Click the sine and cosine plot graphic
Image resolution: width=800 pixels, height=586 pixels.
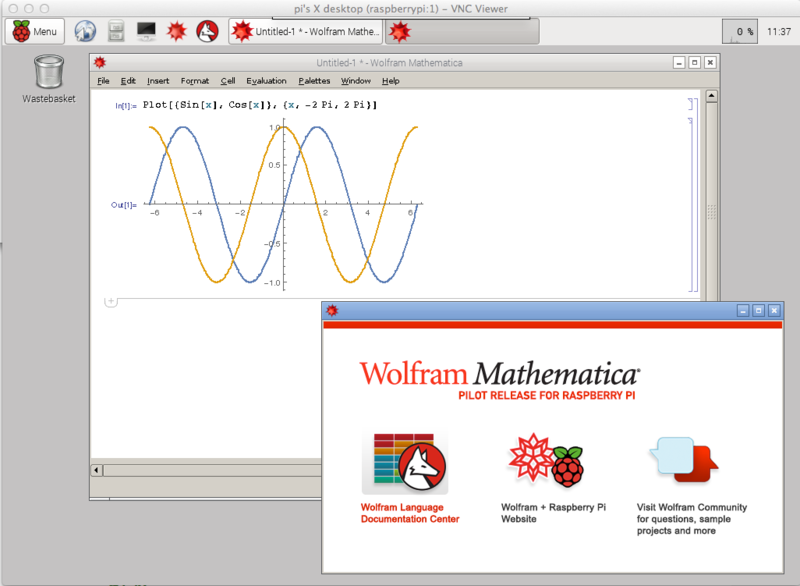coord(284,204)
